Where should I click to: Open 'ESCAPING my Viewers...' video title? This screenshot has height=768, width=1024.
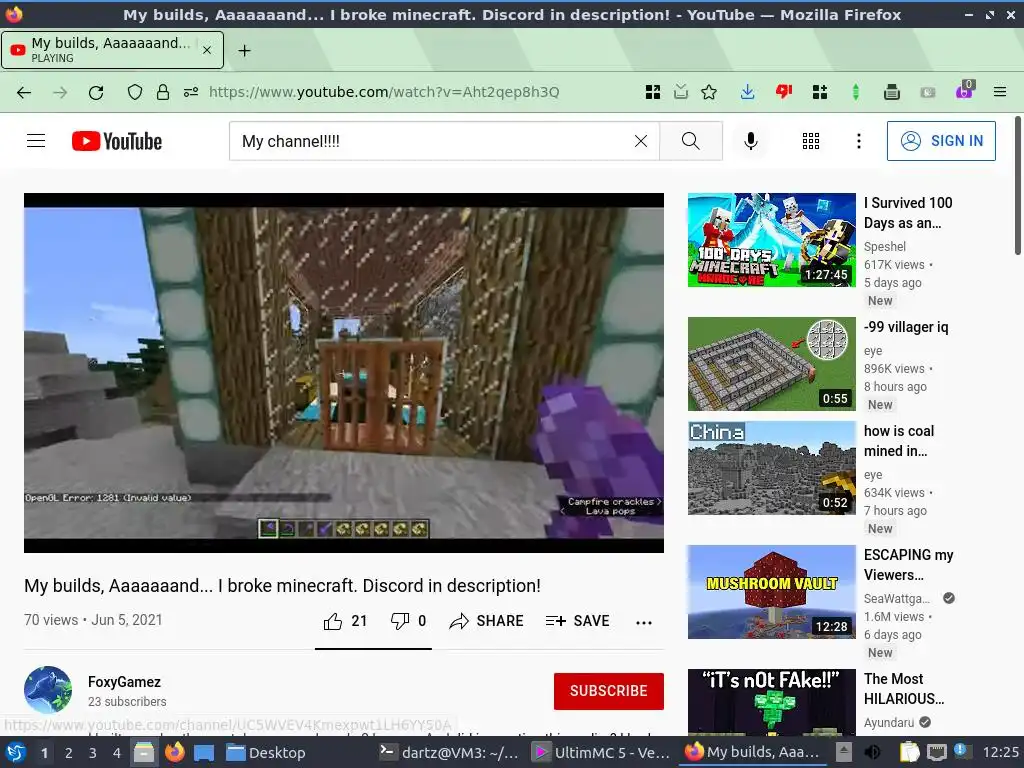[908, 565]
